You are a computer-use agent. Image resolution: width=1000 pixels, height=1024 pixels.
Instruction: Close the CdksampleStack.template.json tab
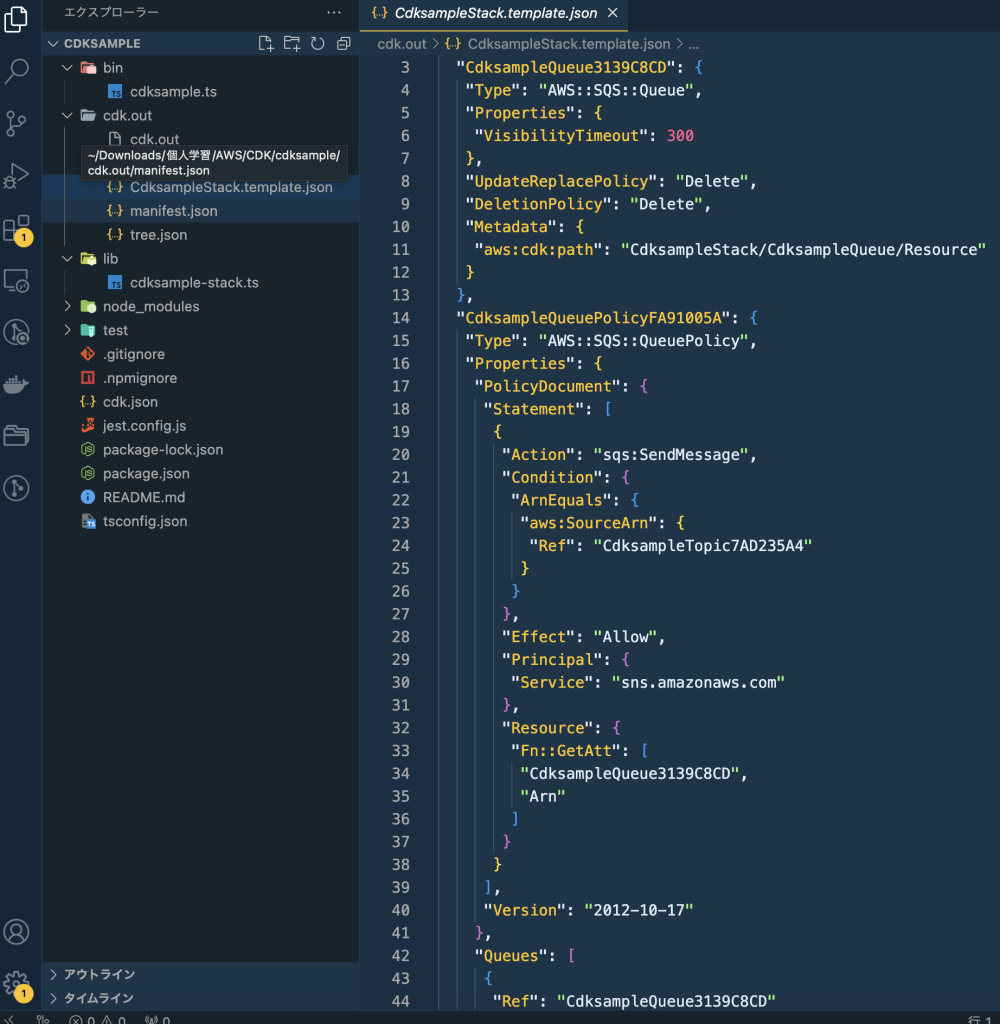(612, 13)
